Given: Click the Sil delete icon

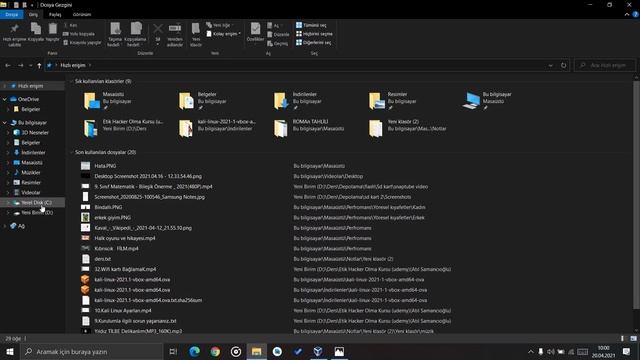Looking at the screenshot, I should click(x=158, y=29).
